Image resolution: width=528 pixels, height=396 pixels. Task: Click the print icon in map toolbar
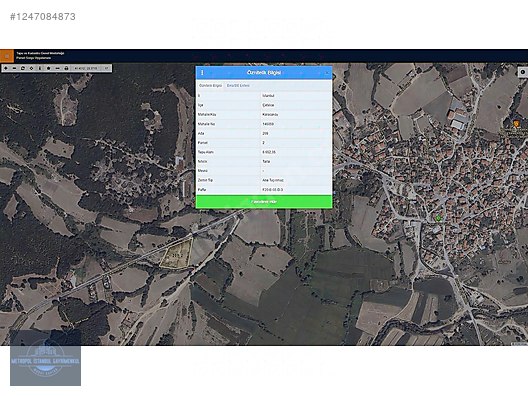point(66,68)
